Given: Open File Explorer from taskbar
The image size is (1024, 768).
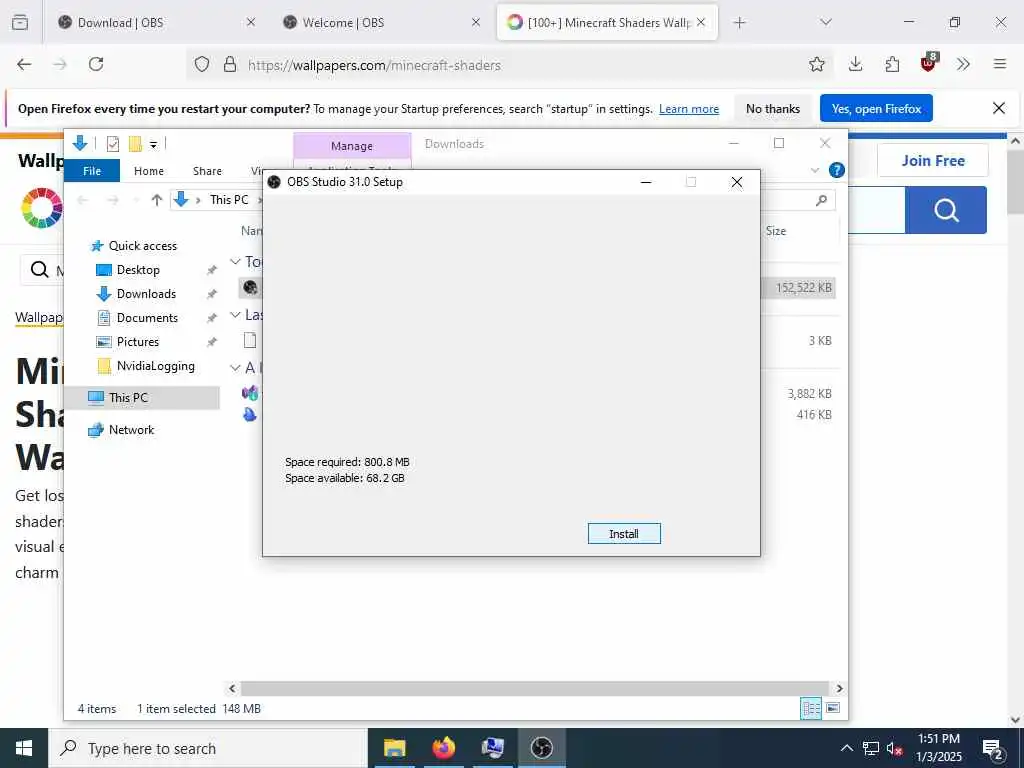Looking at the screenshot, I should [x=394, y=748].
